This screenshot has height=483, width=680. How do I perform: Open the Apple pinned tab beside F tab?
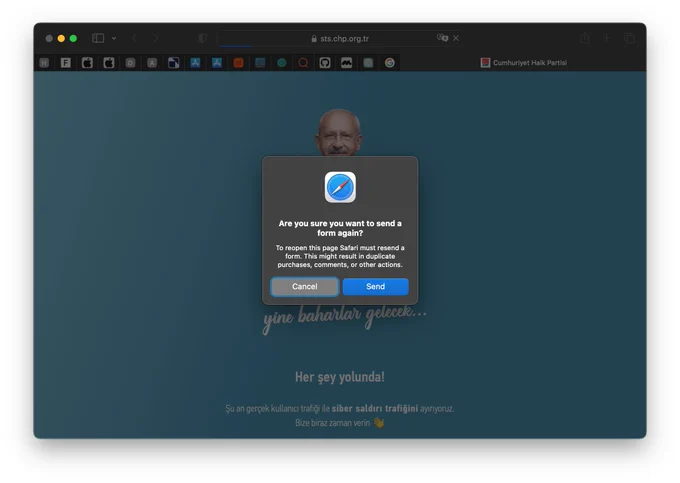87,63
